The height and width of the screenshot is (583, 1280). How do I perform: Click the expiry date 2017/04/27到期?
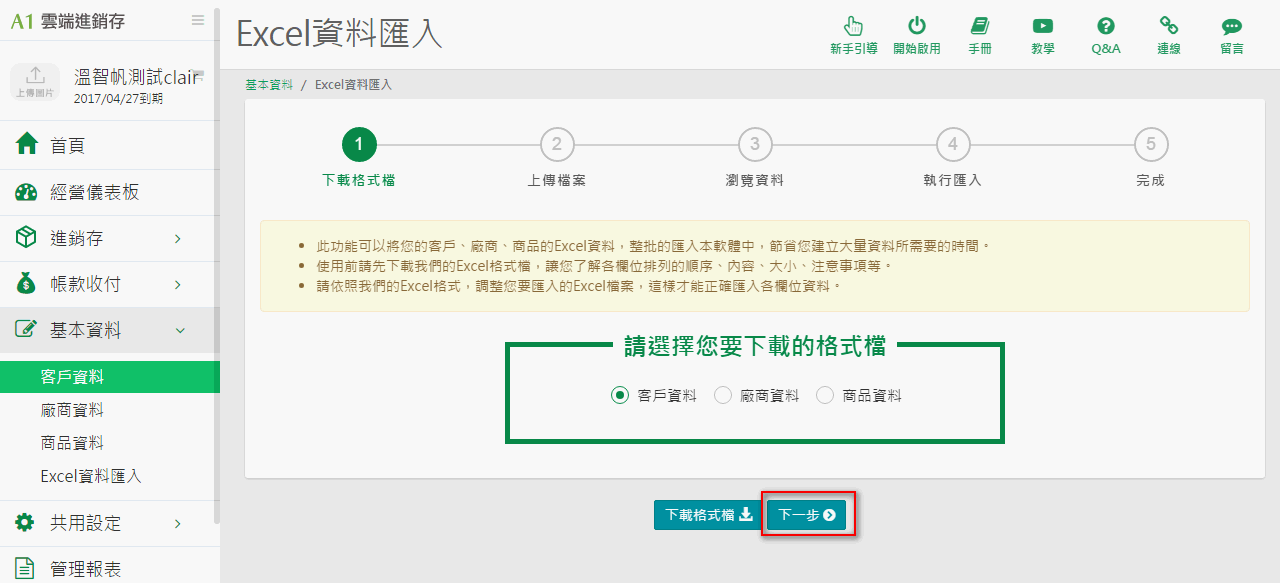pyautogui.click(x=118, y=99)
